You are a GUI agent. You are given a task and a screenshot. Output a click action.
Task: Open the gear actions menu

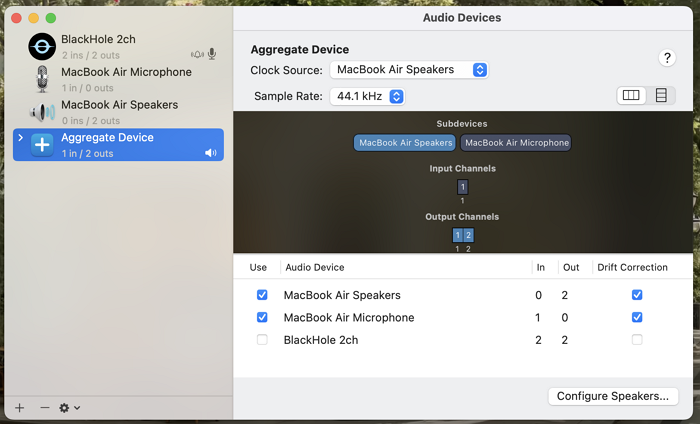click(x=70, y=407)
